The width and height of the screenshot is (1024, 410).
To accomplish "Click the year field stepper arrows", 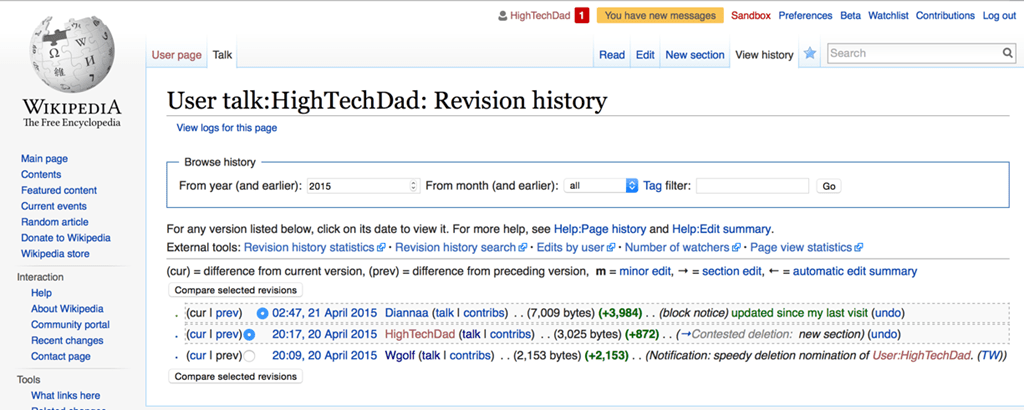I will point(413,186).
